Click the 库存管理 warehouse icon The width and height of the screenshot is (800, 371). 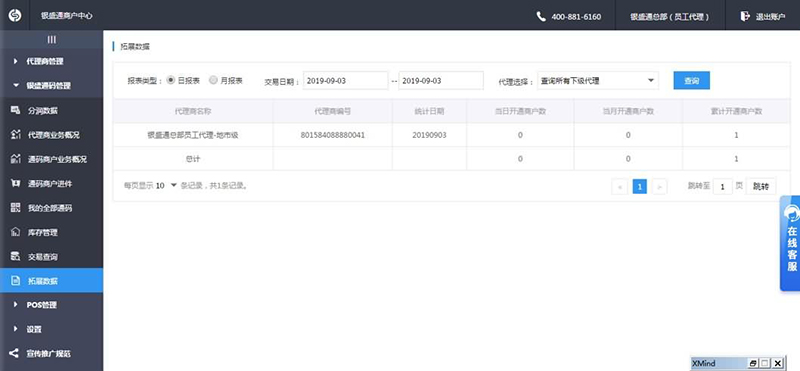click(15, 232)
